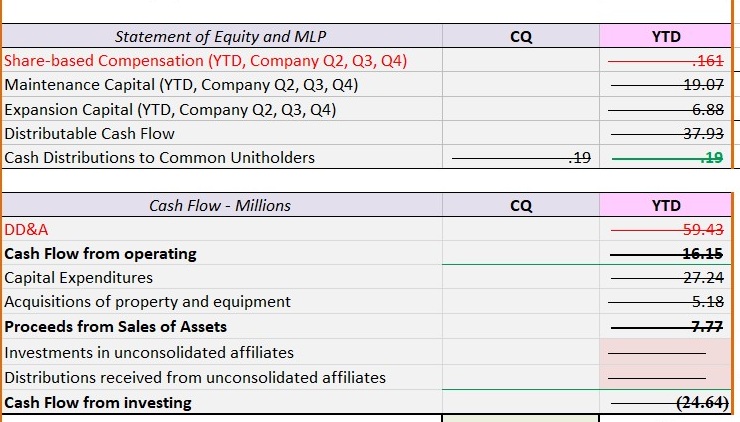Screen dimensions: 740x422
Task: Click the Proceeds from Sales of Assets label
Action: point(116,326)
